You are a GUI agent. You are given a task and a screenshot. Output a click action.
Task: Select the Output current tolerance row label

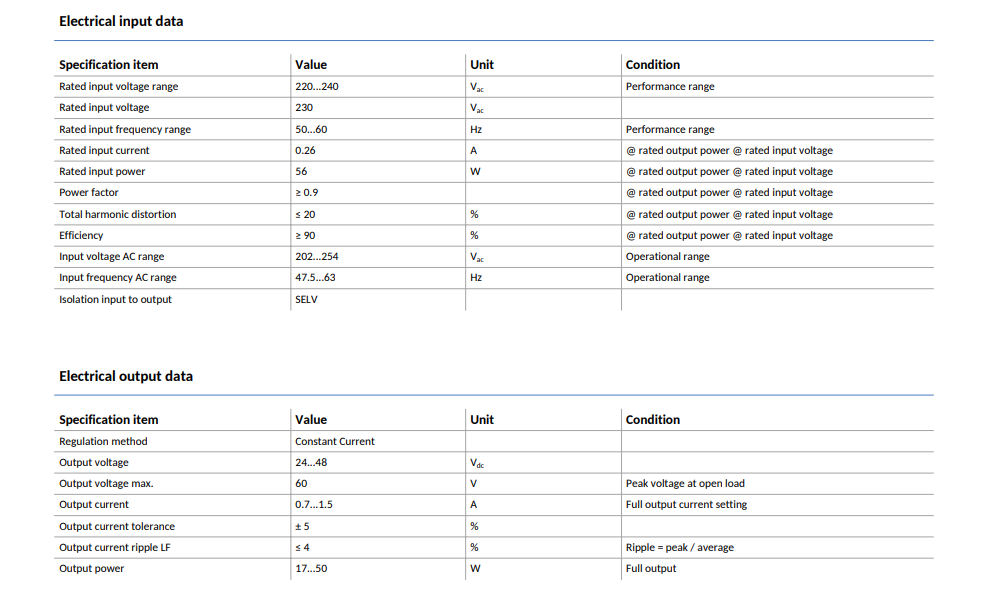[117, 527]
